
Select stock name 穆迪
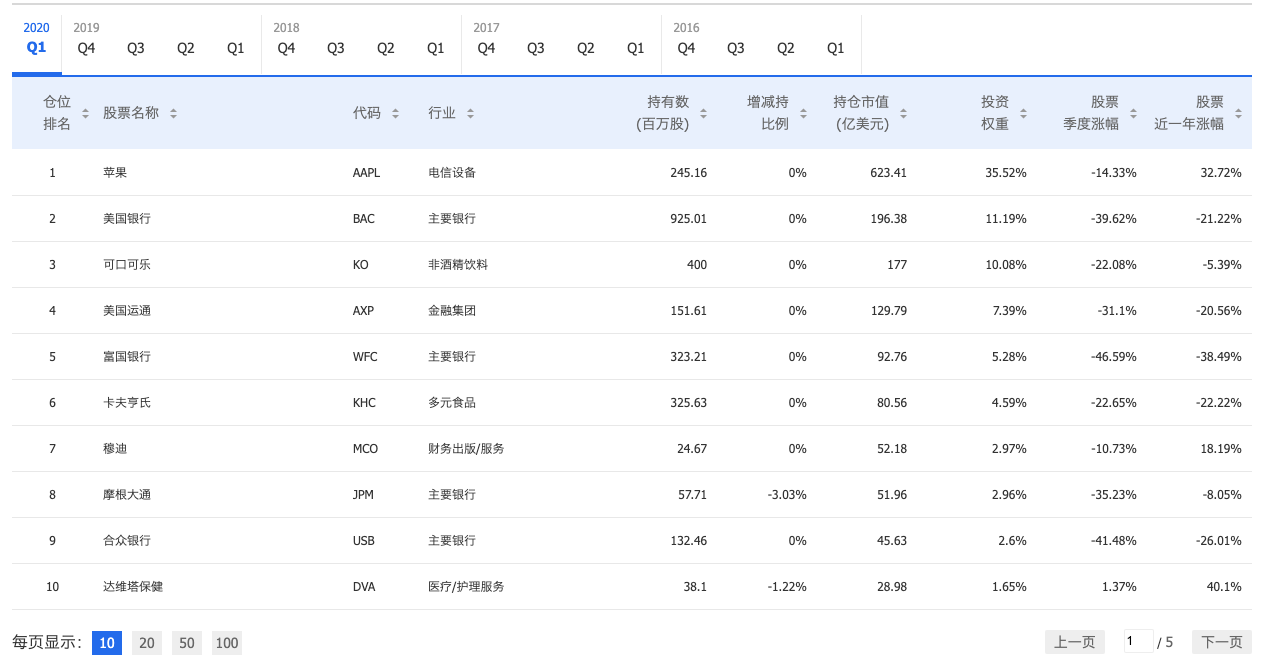(x=115, y=449)
